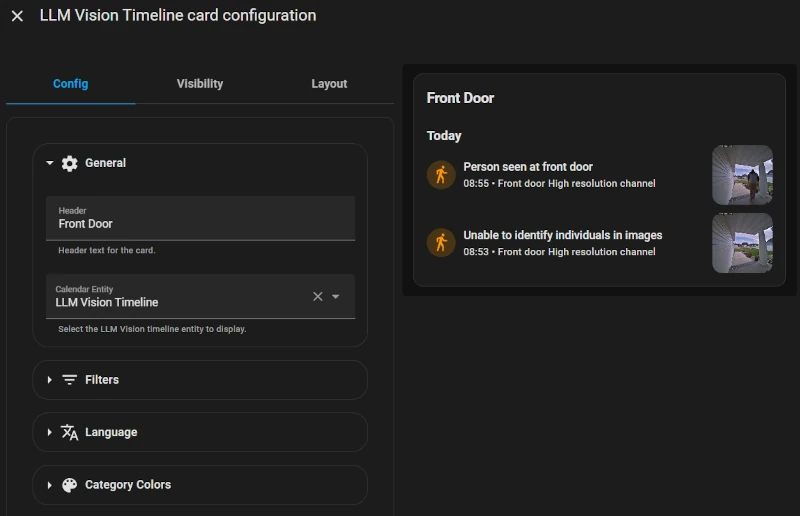The image size is (800, 516).
Task: Click person icon for 08:55 event
Action: point(441,175)
